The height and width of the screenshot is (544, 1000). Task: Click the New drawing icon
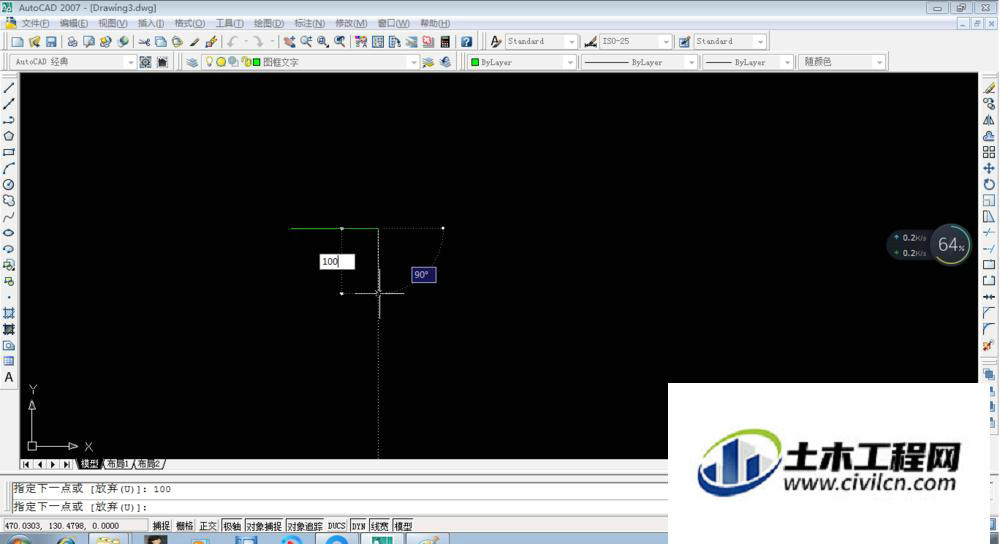[x=17, y=41]
